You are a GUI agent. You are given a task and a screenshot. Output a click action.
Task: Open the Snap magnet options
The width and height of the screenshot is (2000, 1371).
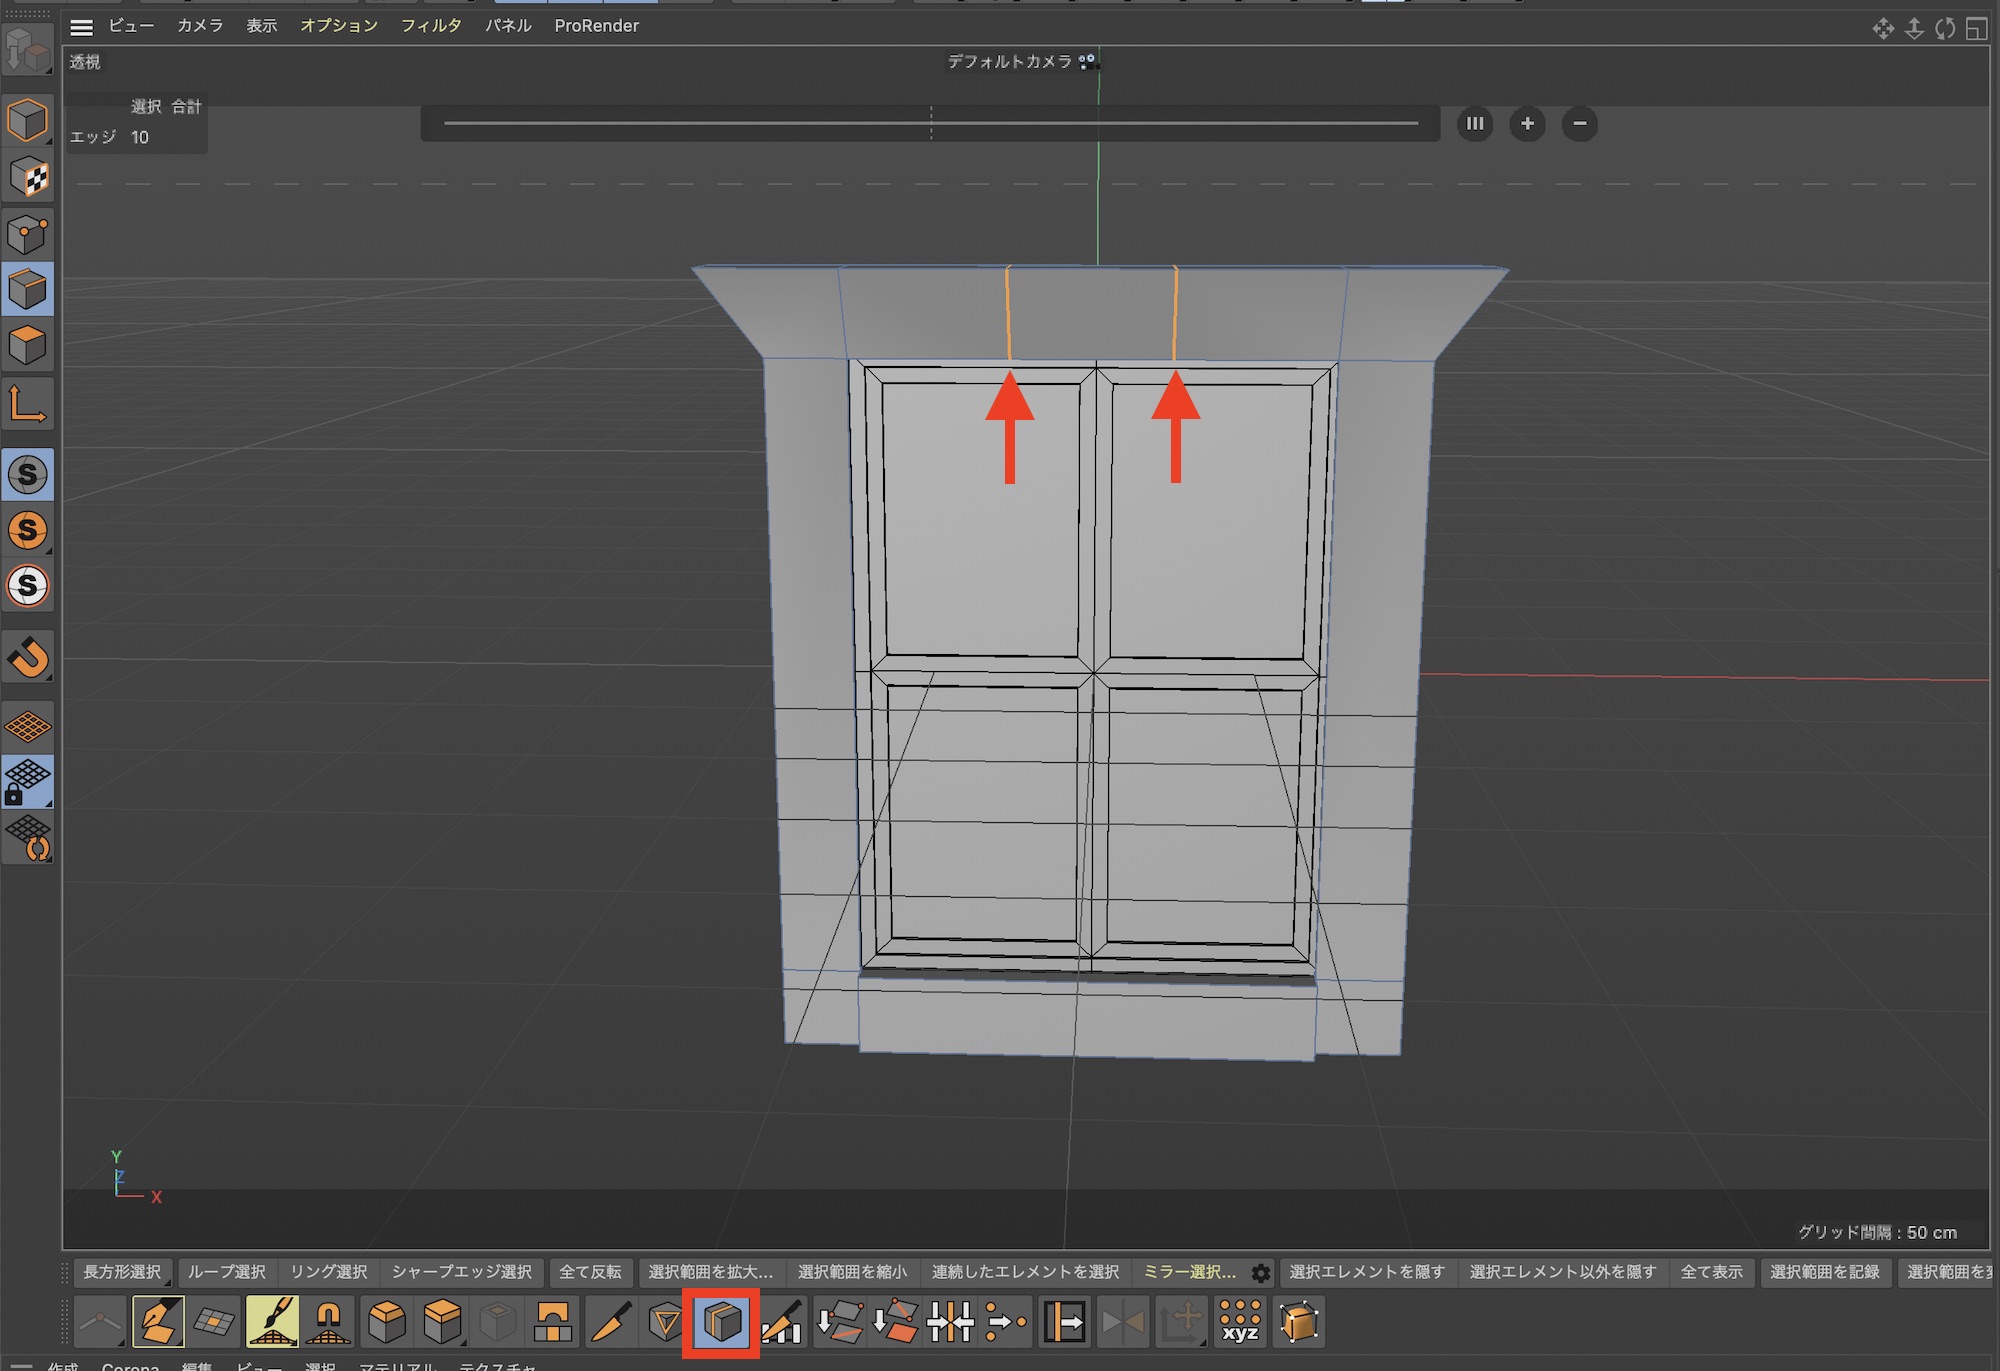click(x=27, y=657)
